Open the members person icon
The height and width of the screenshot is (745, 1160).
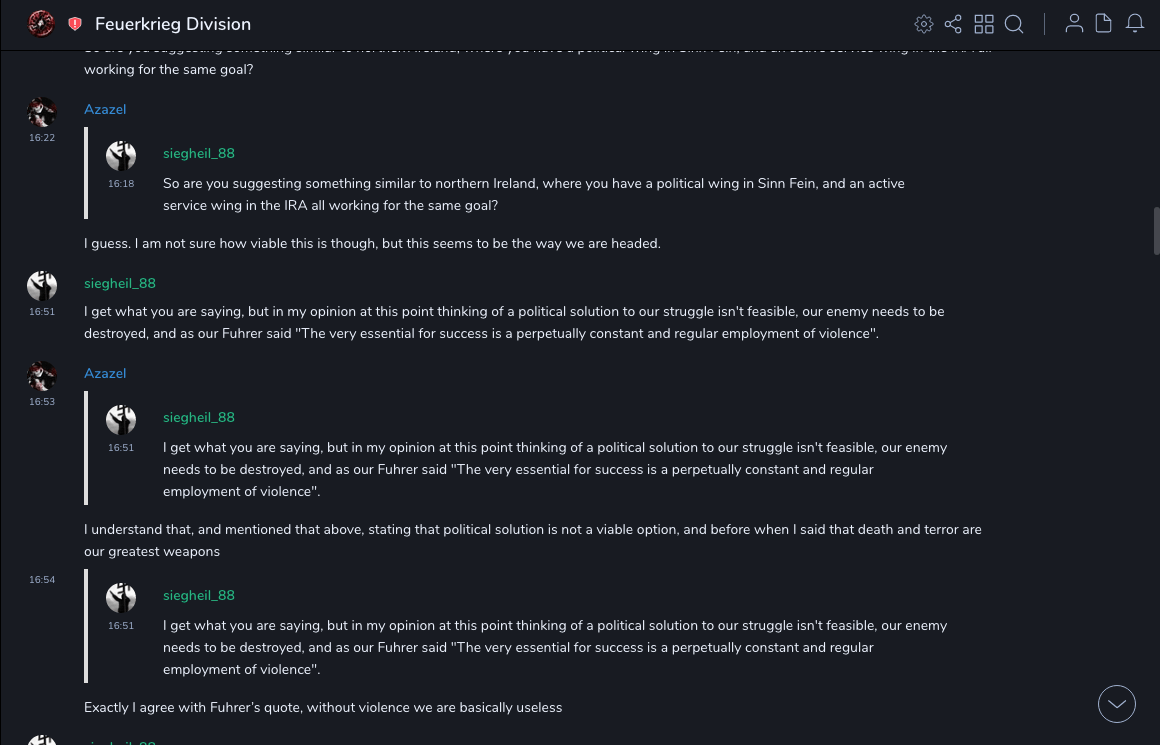[x=1074, y=23]
